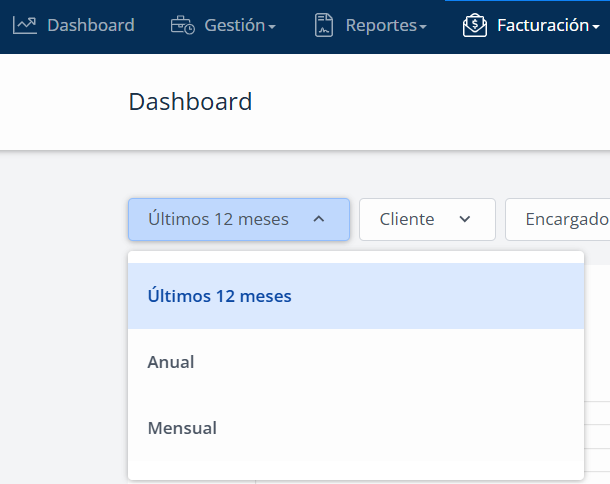The width and height of the screenshot is (610, 484).
Task: Click the up chevron in period selector
Action: point(319,219)
